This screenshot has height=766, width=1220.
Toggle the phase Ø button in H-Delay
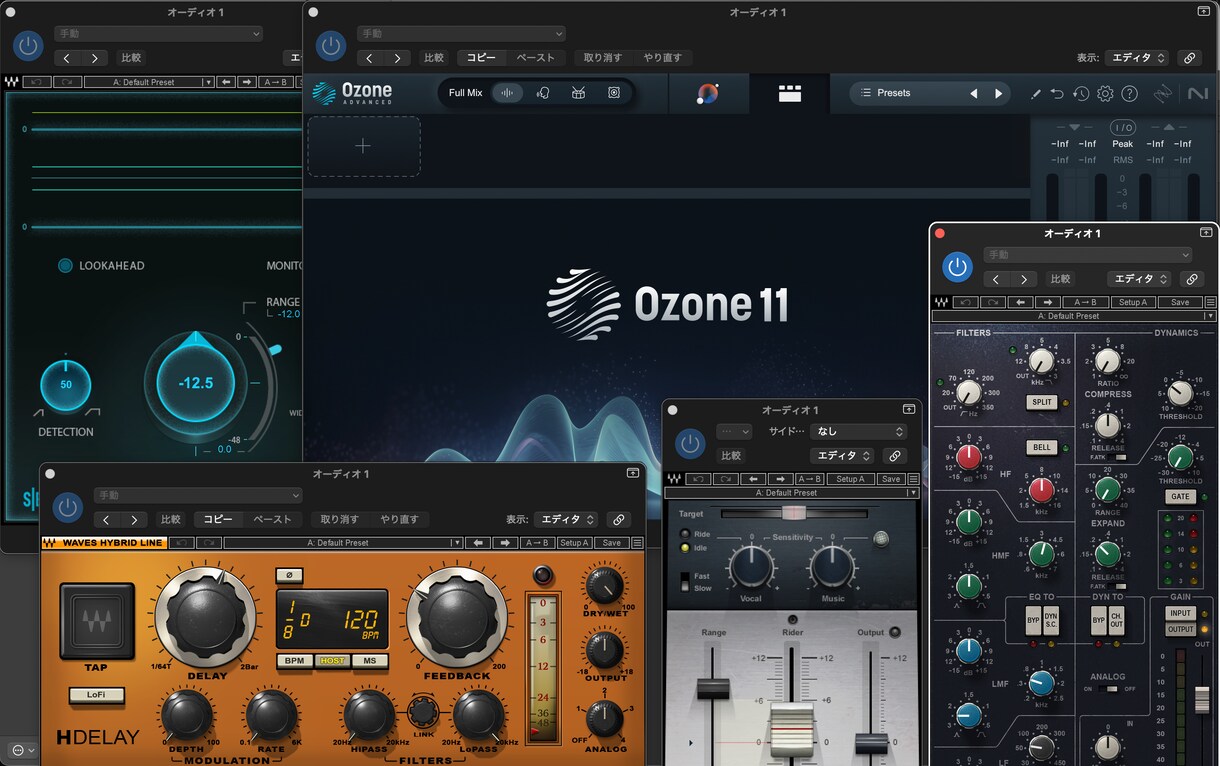pyautogui.click(x=289, y=576)
